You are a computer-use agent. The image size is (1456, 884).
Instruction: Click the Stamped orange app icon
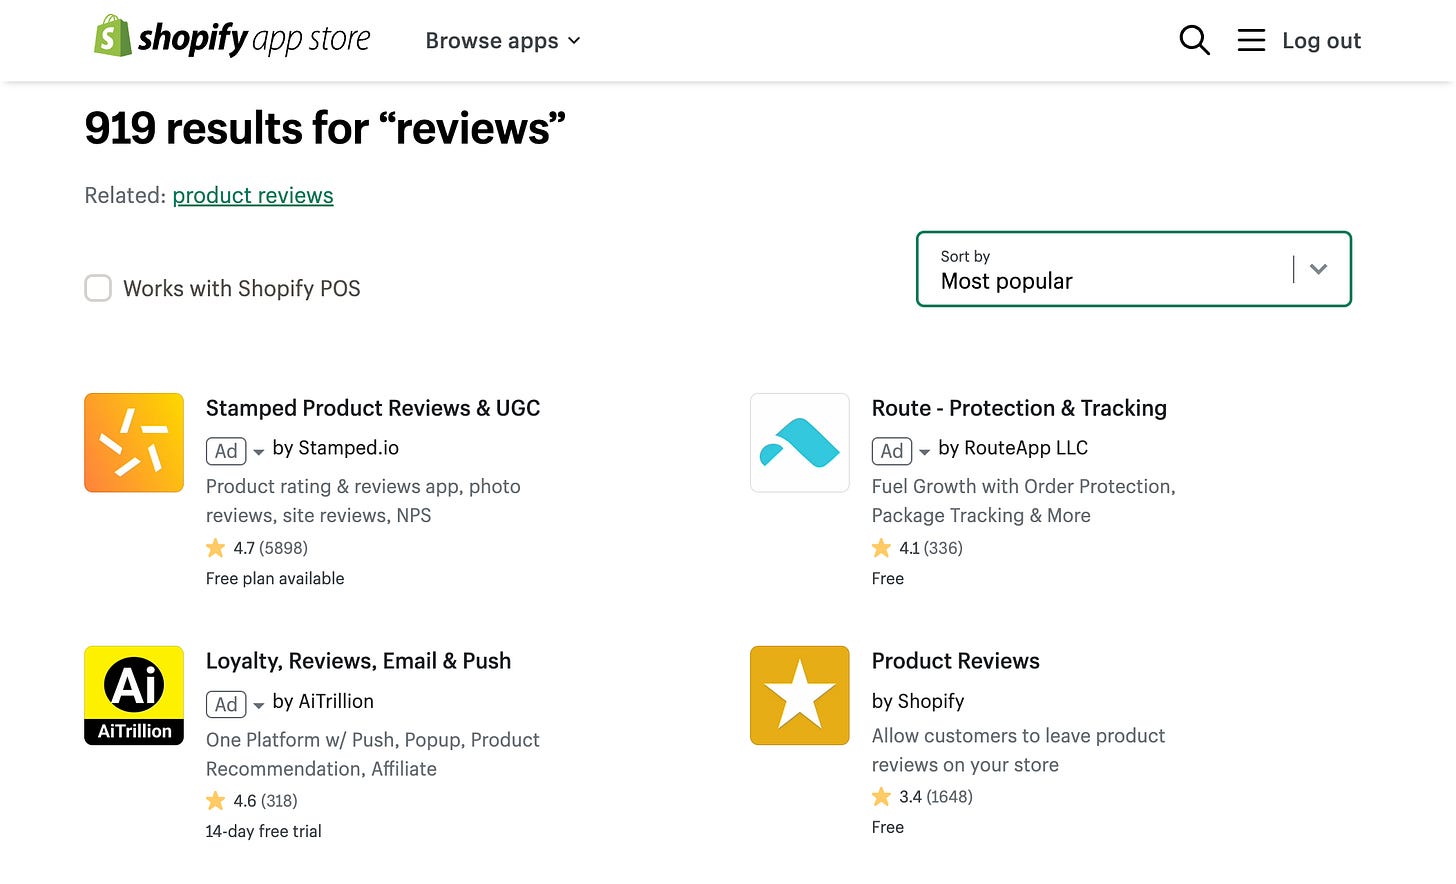click(134, 443)
